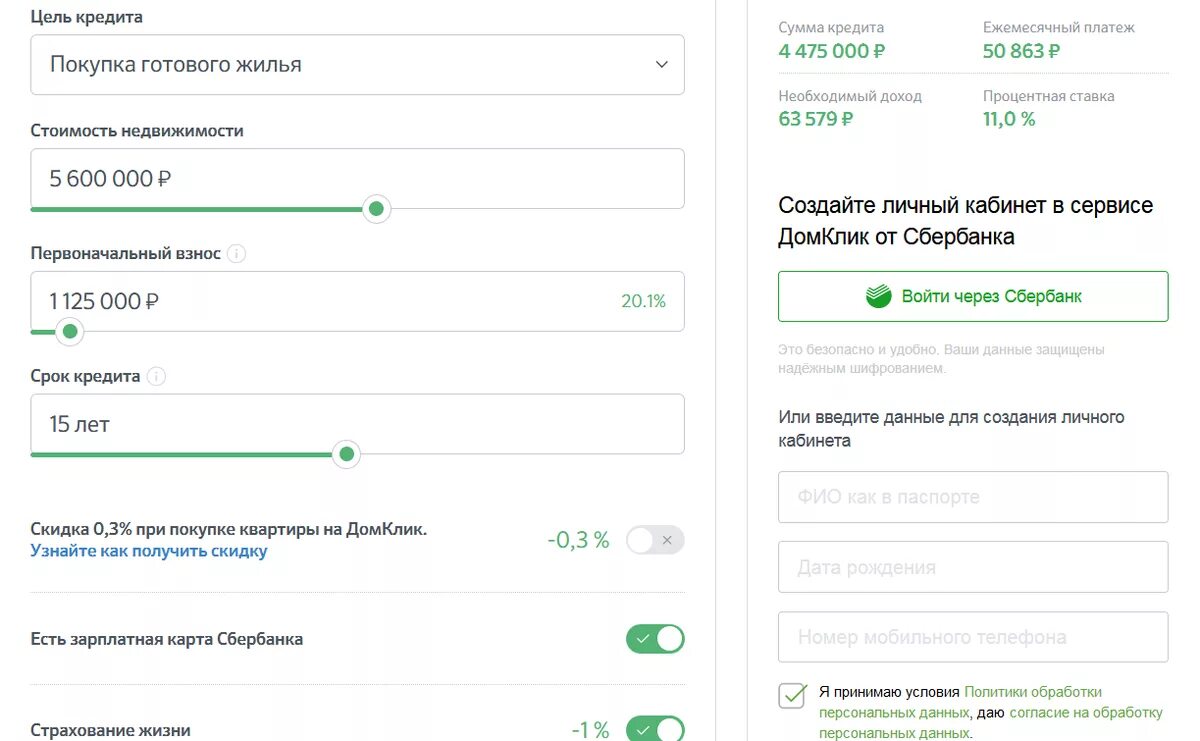This screenshot has width=1200, height=741.
Task: Disable Сбербанк salary card toggle
Action: click(x=655, y=639)
